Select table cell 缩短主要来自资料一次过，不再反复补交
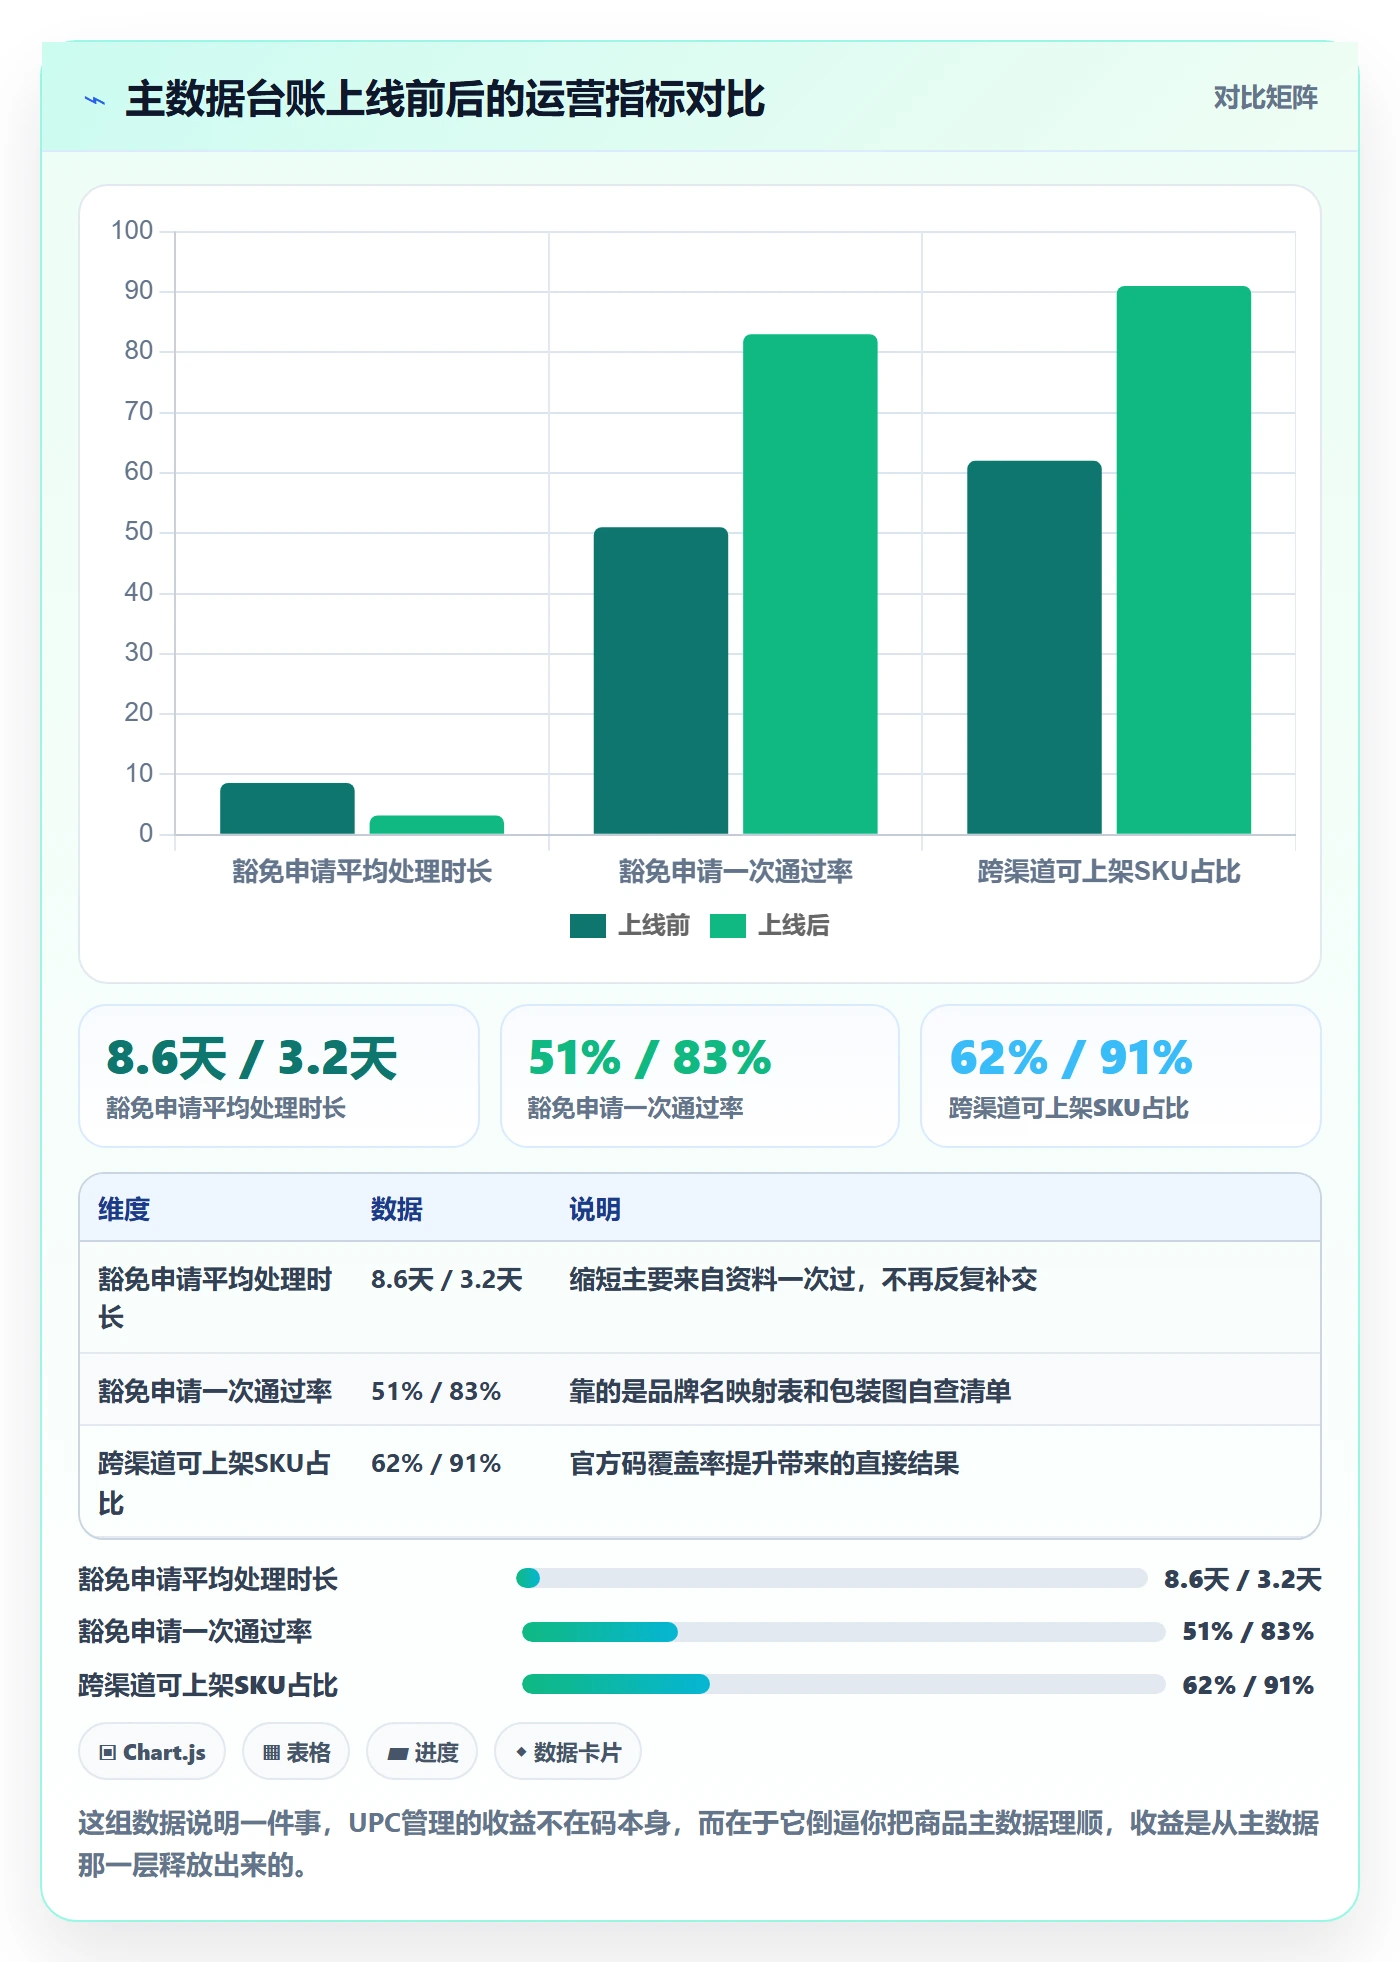The image size is (1400, 1962). pos(803,1280)
